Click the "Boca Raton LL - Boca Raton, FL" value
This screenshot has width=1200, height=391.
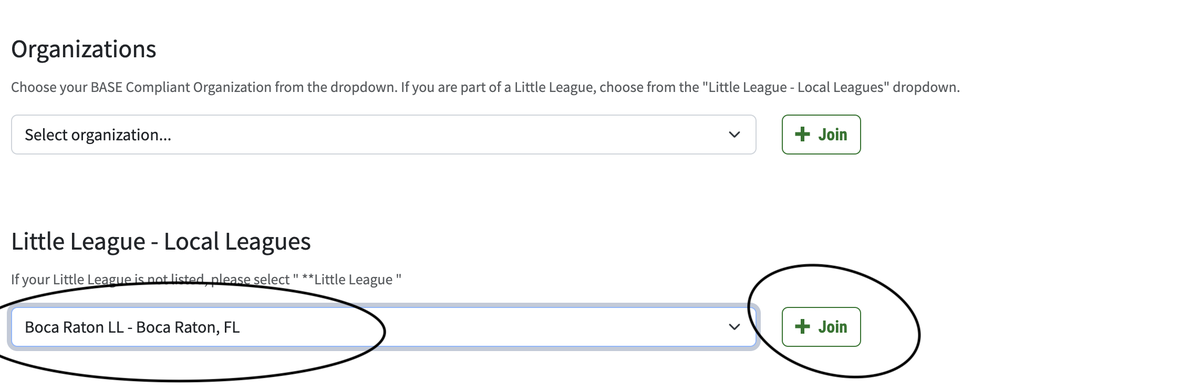tap(132, 327)
